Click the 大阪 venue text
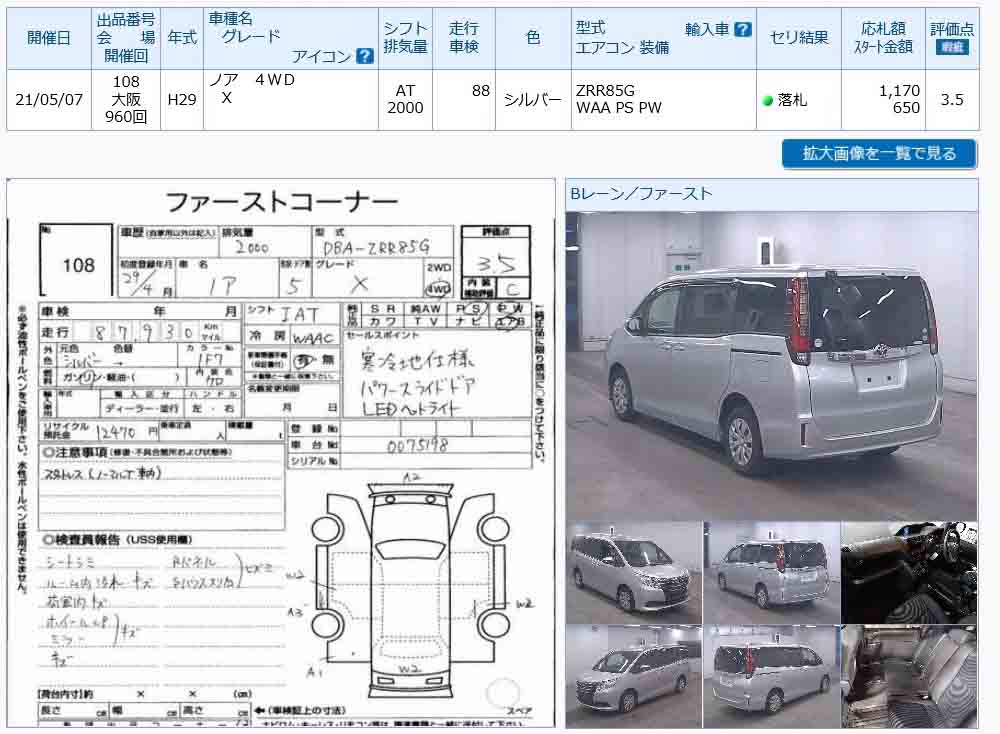 coord(126,99)
